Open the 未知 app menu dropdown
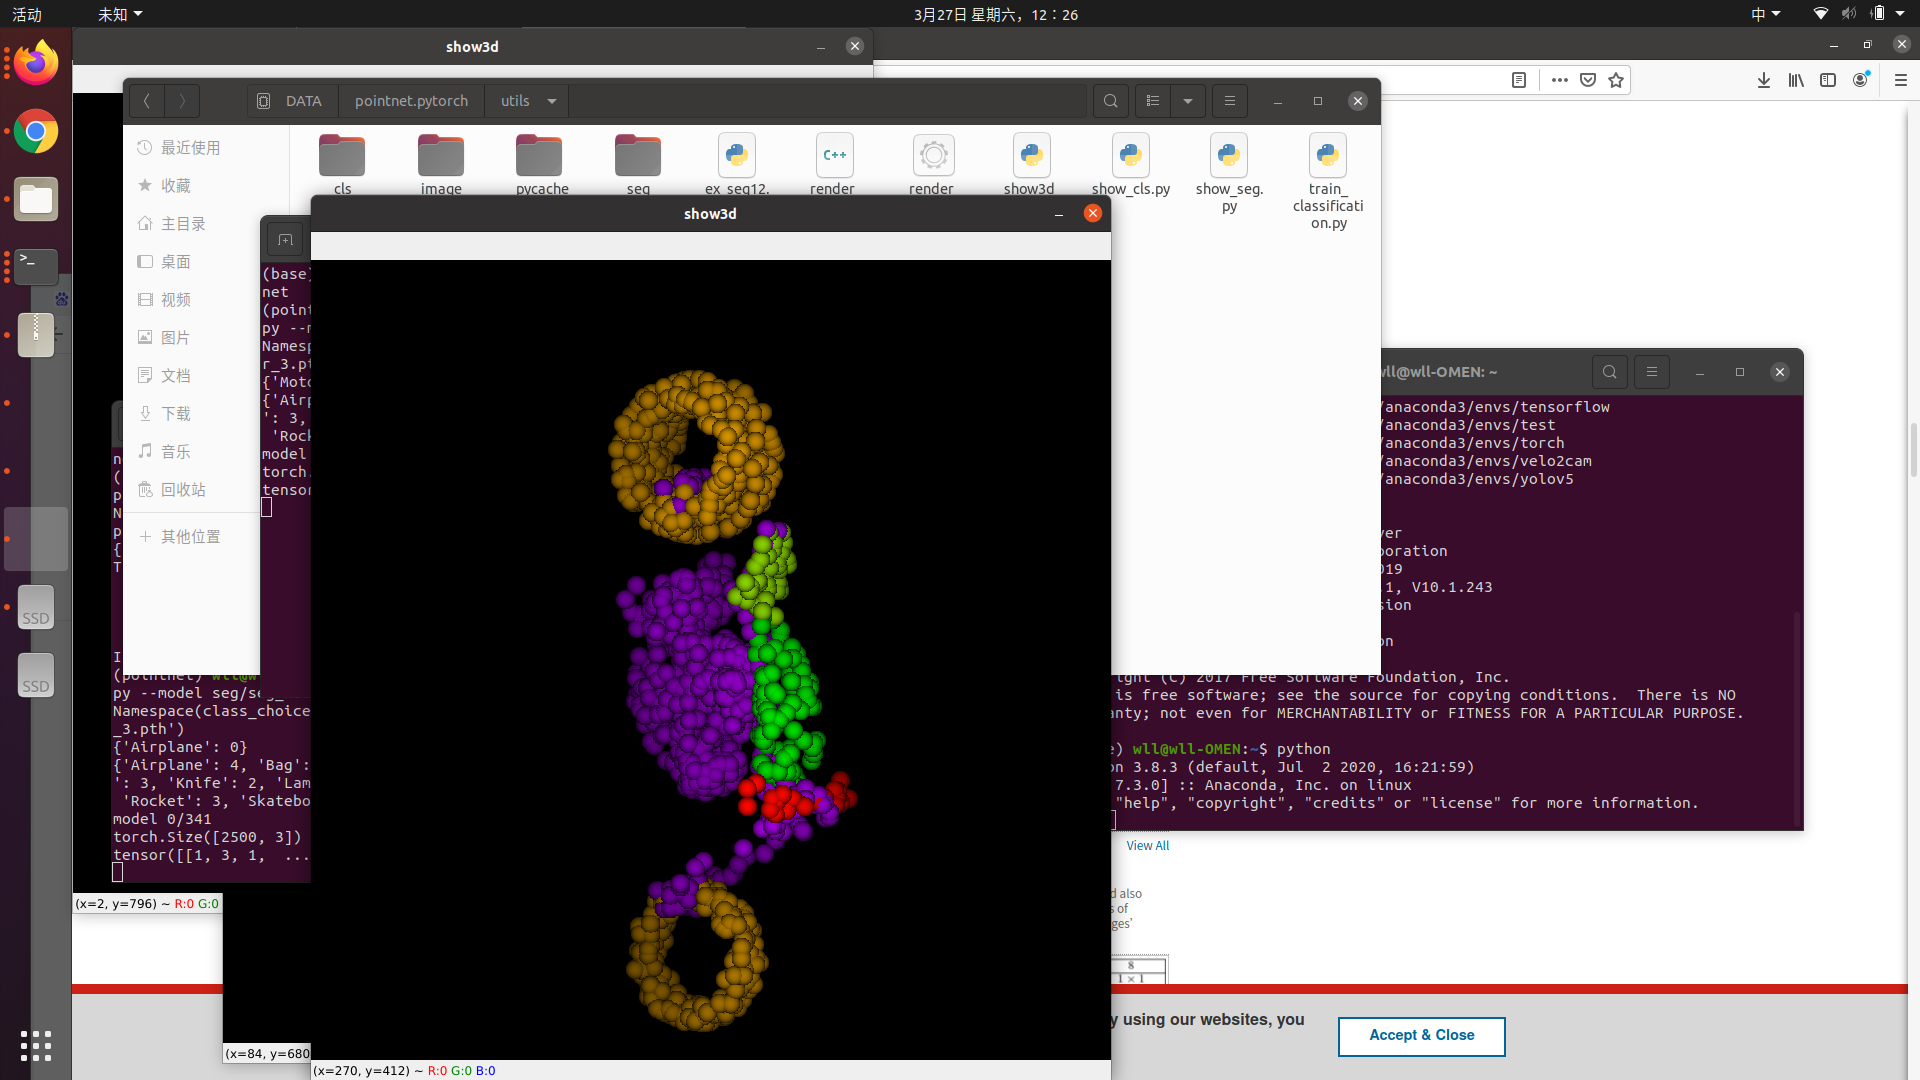The height and width of the screenshot is (1080, 1920). 120,14
